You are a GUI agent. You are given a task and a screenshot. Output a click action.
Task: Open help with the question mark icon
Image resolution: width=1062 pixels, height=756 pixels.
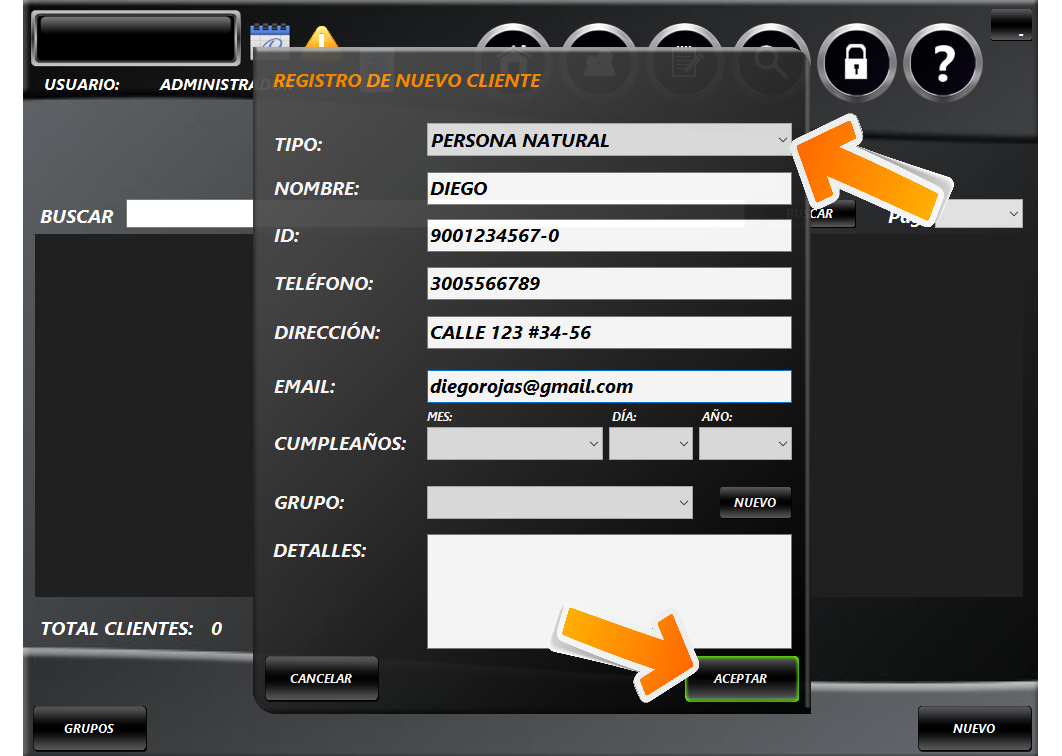[942, 63]
